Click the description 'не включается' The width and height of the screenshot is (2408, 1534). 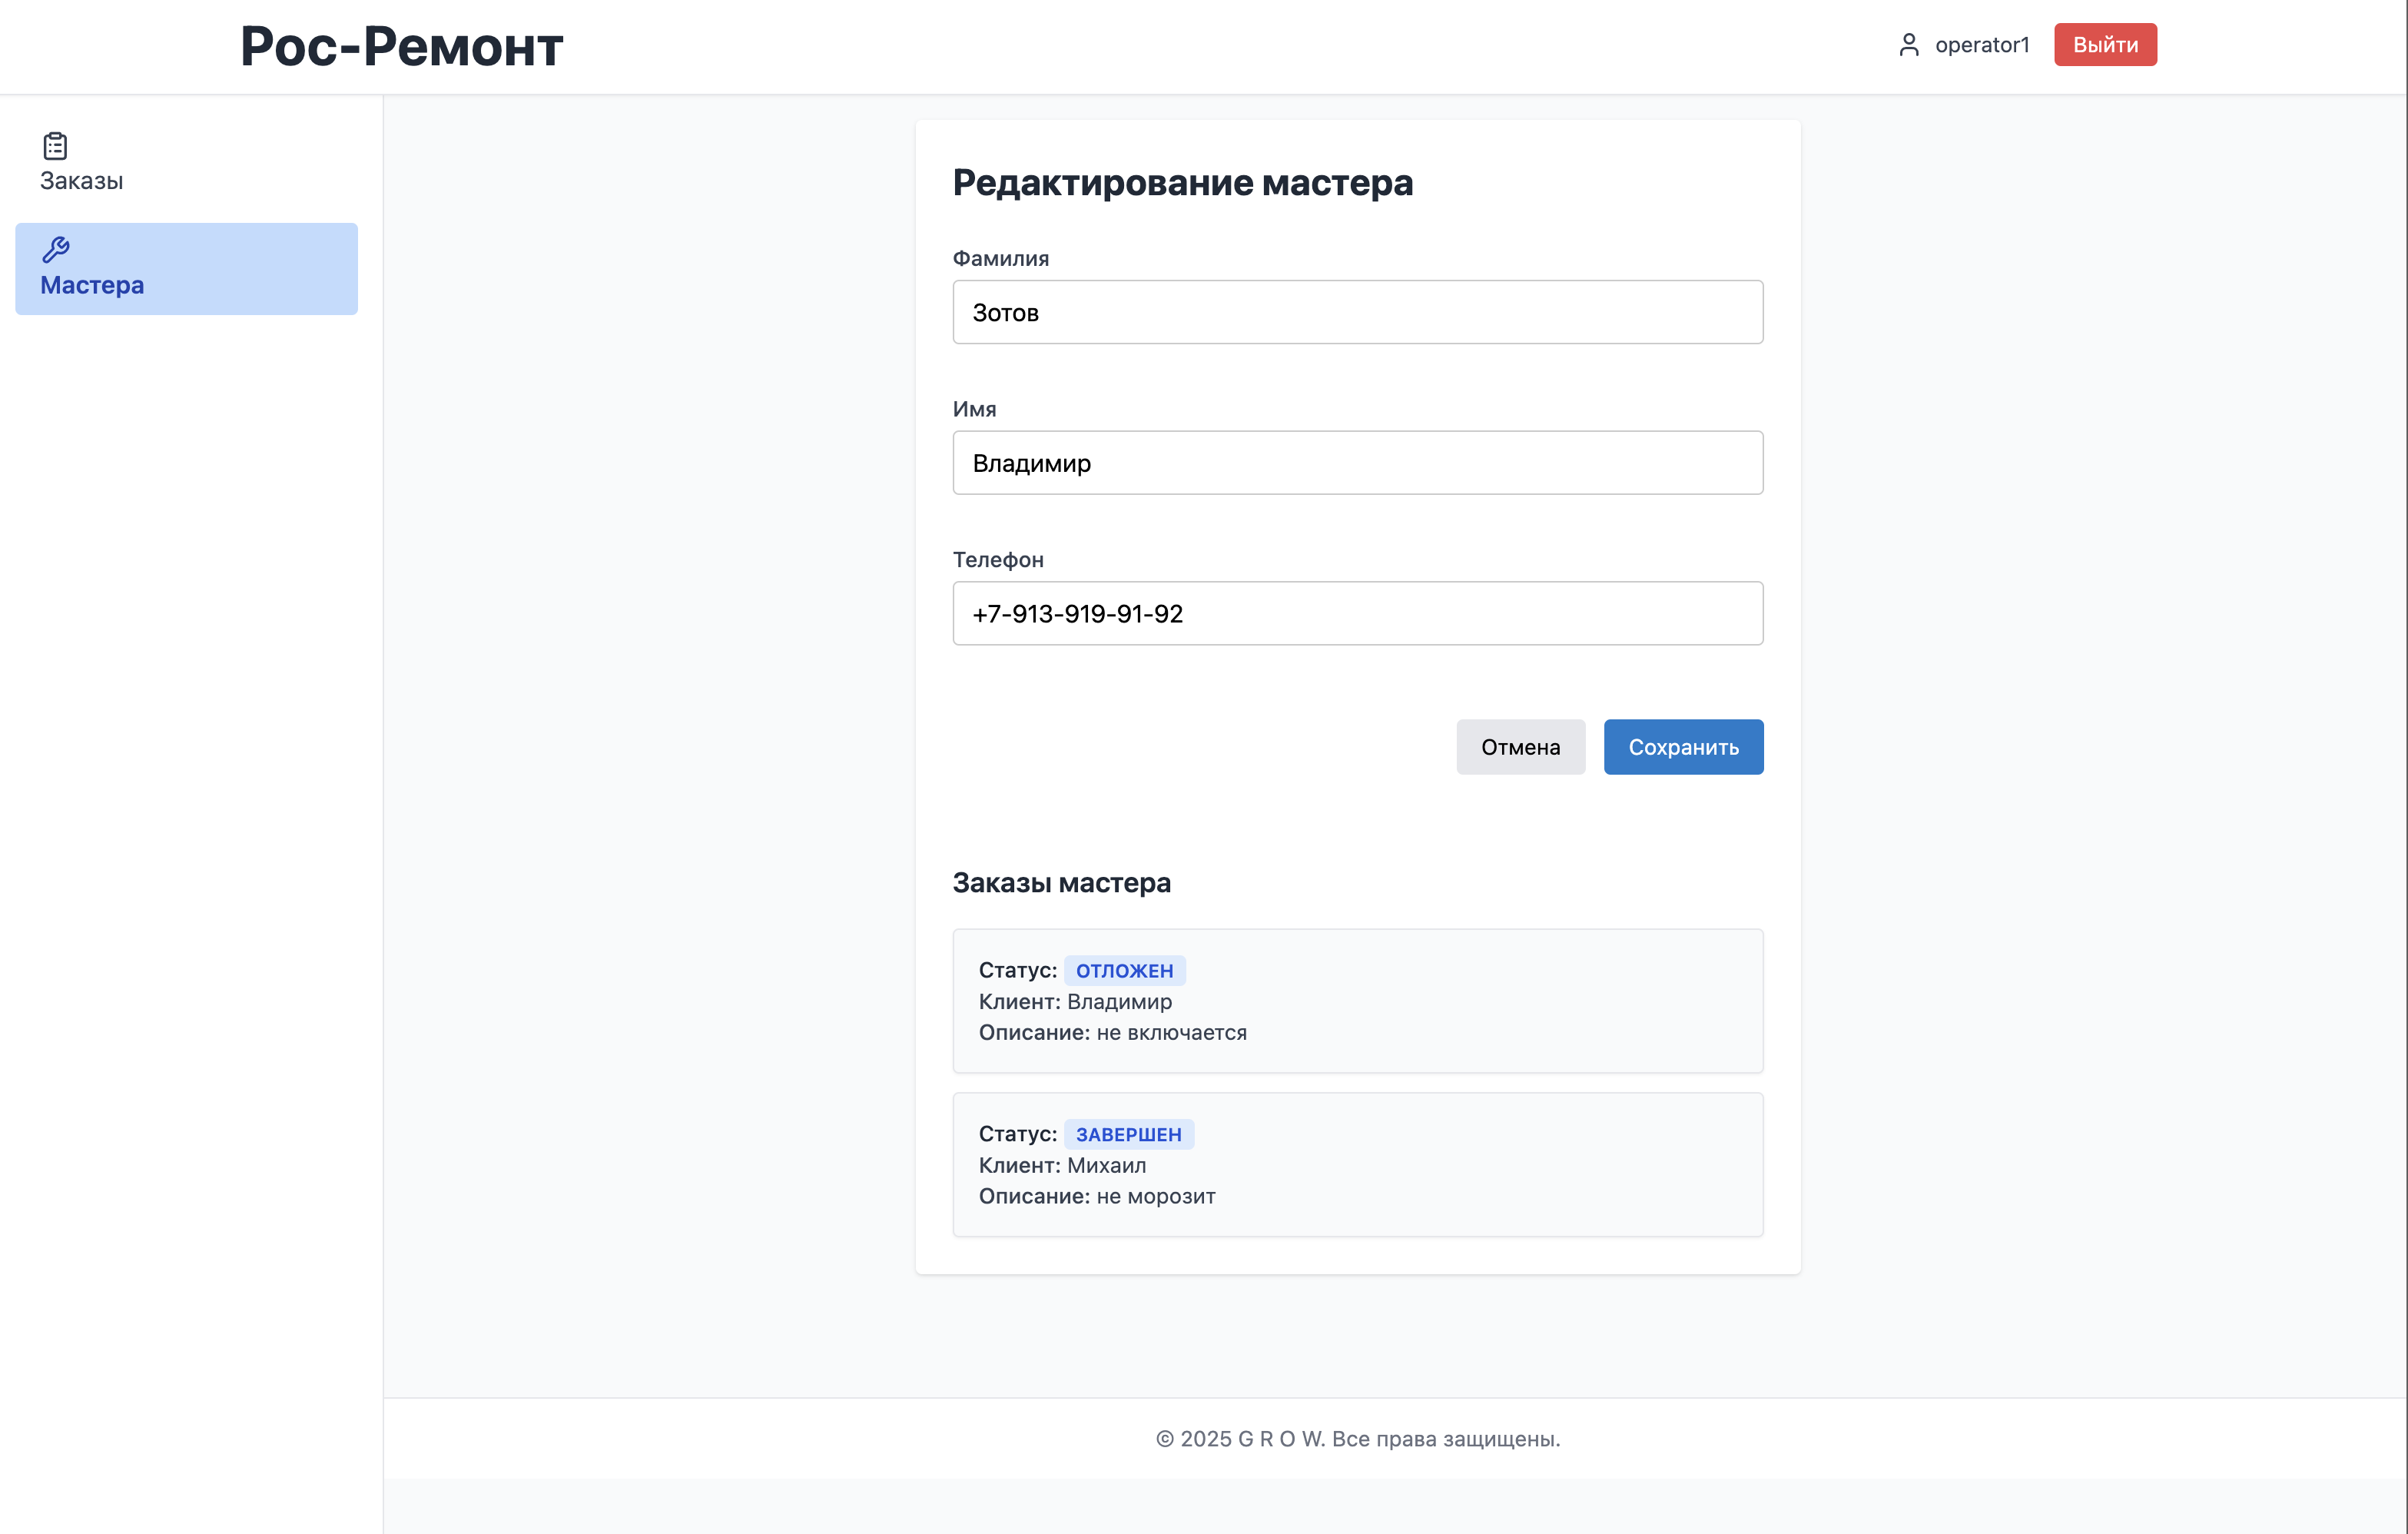(1171, 1032)
